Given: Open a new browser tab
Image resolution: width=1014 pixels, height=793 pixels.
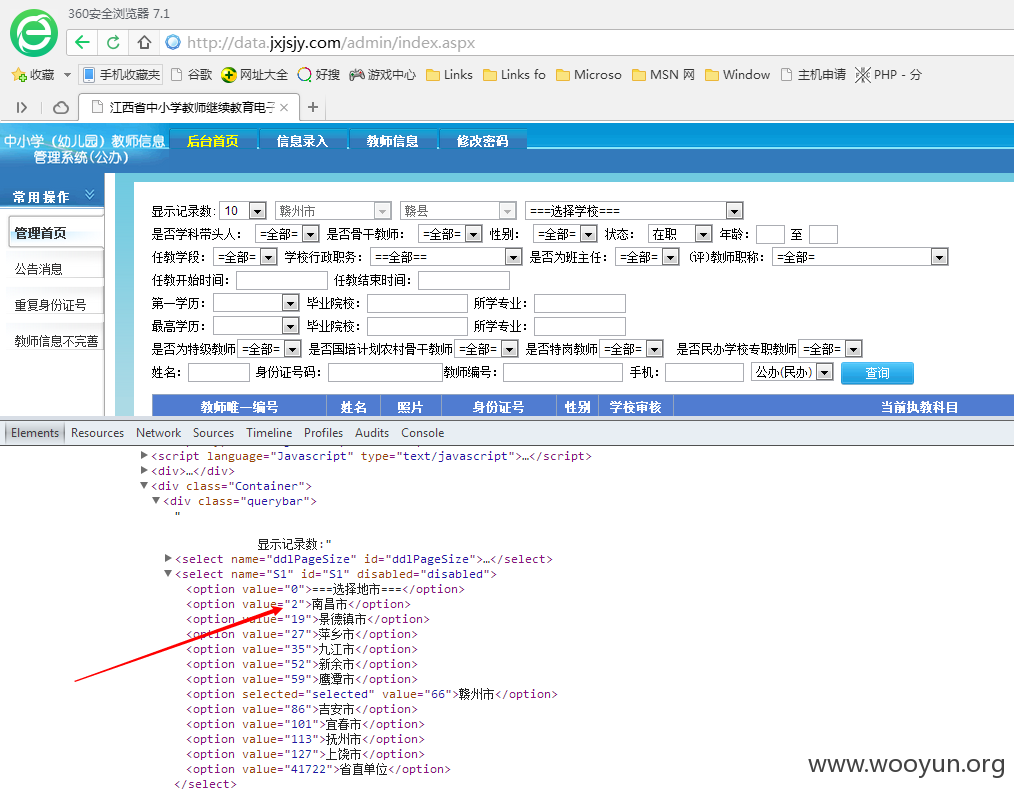Looking at the screenshot, I should [313, 107].
